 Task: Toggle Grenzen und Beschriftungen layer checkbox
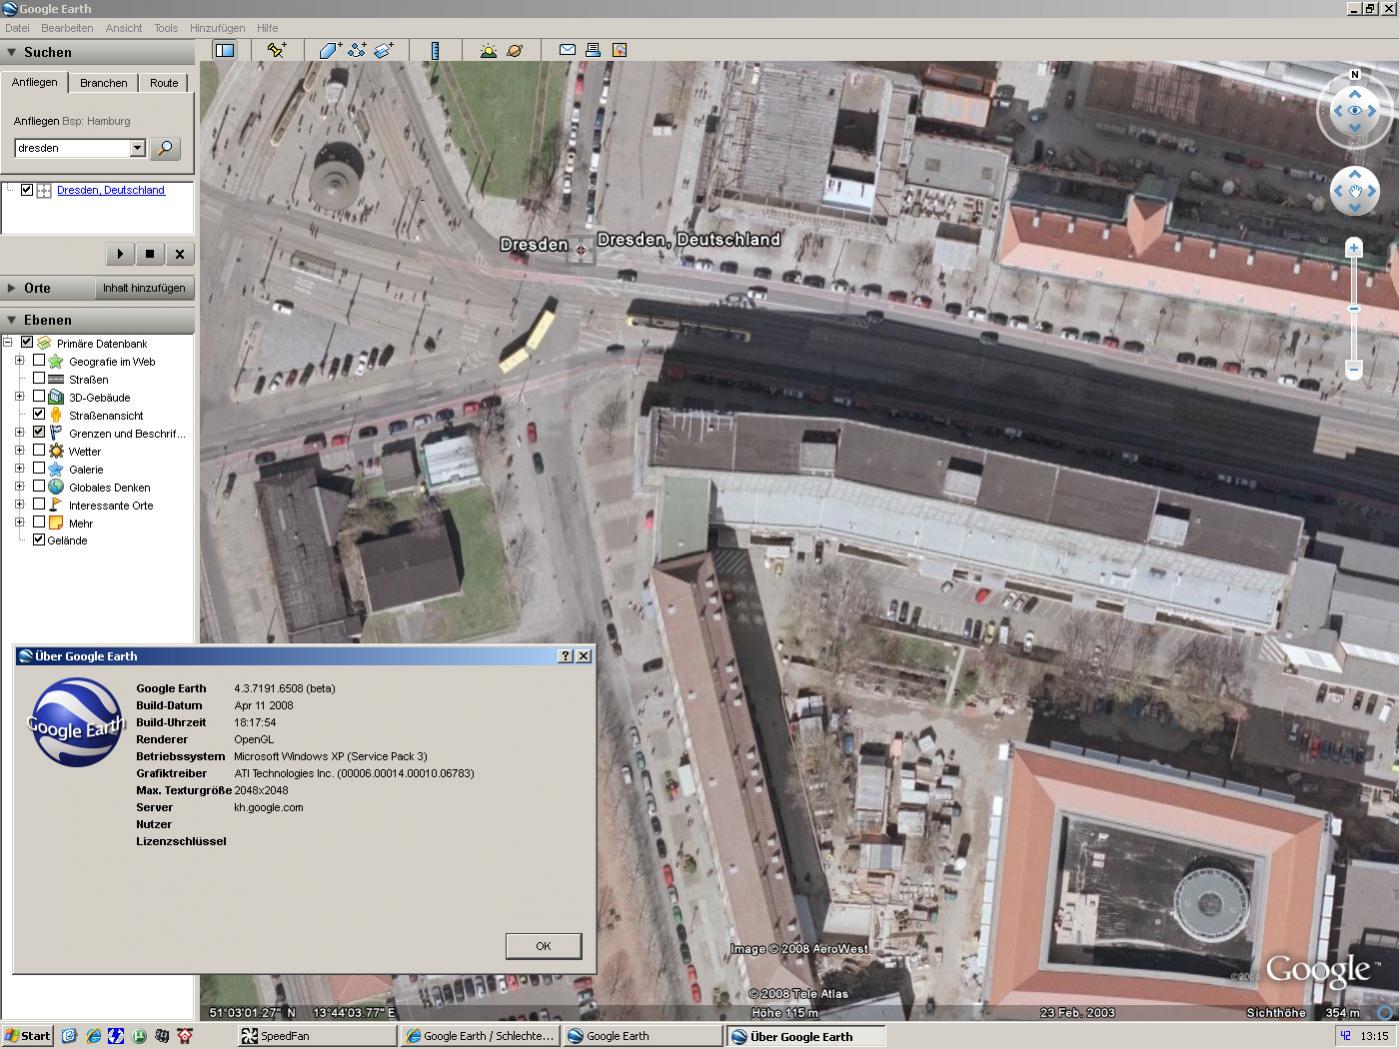click(x=39, y=432)
